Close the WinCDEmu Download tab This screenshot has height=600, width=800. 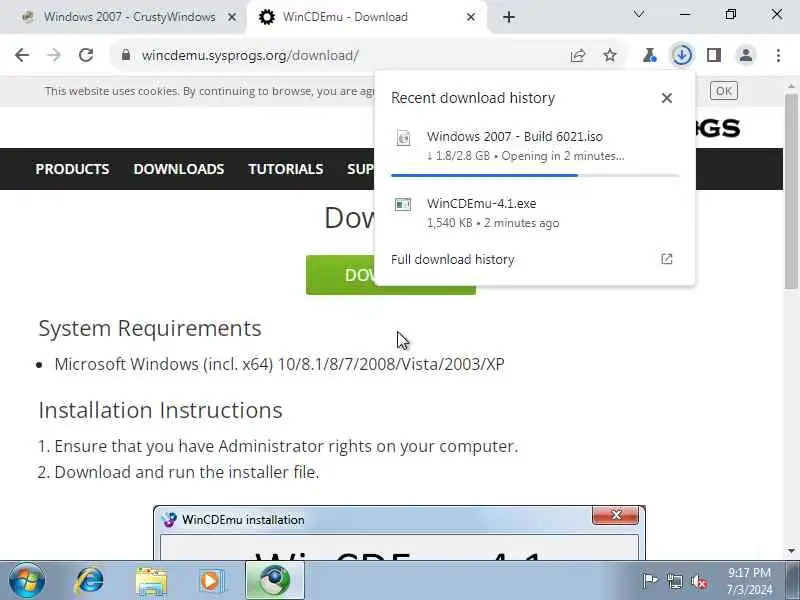pyautogui.click(x=471, y=17)
